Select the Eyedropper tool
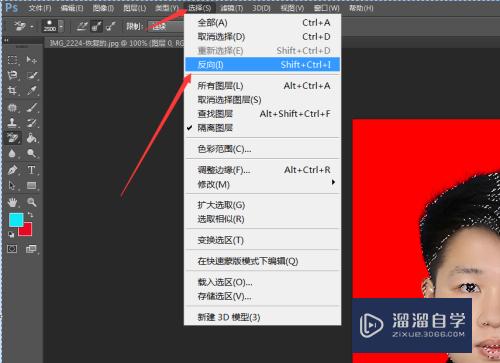Image resolution: width=500 pixels, height=363 pixels. point(32,91)
